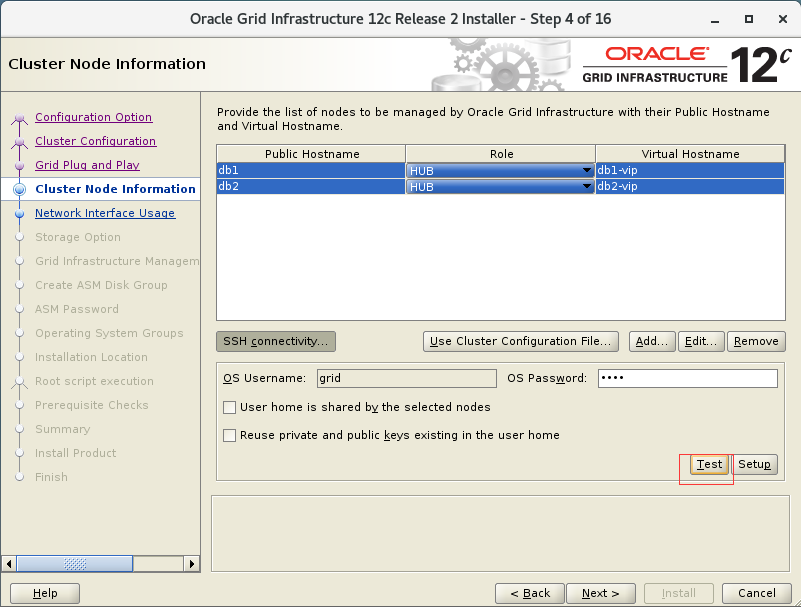Screen dimensions: 801x607
Task: Select Cluster Node Information step
Action: click(x=115, y=189)
